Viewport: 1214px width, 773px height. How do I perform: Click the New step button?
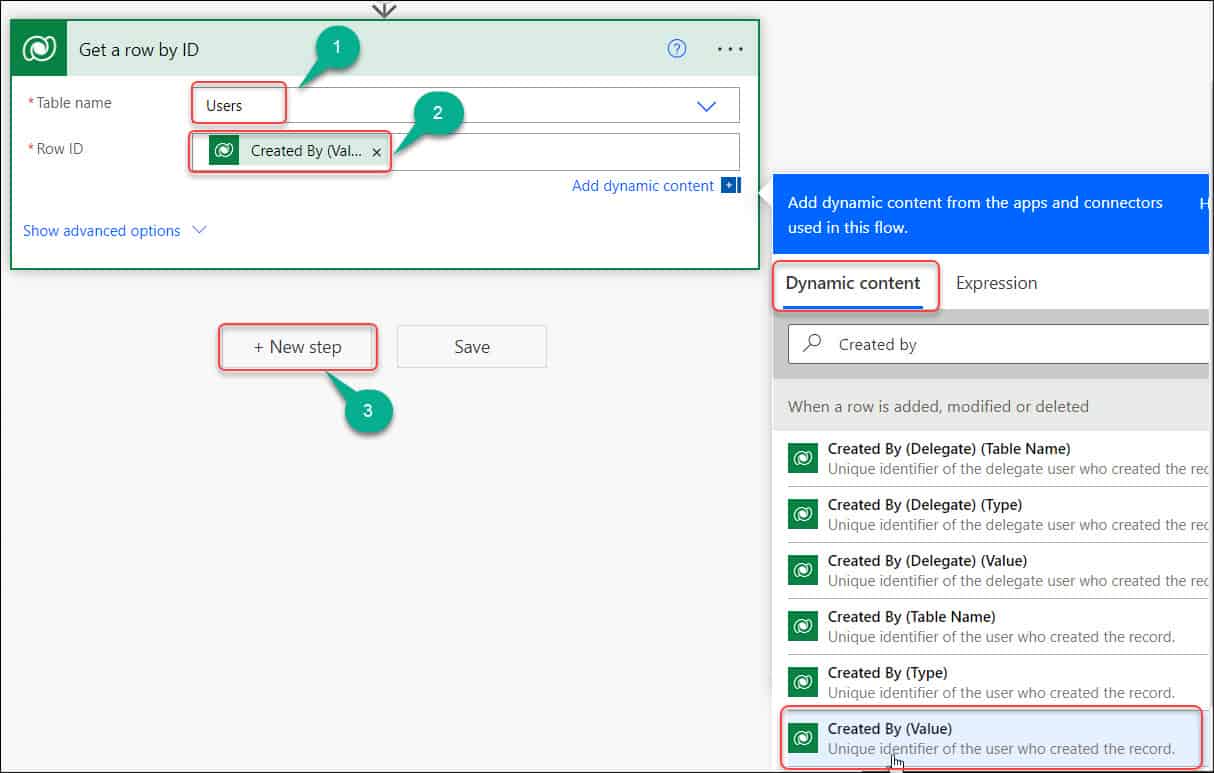click(x=298, y=347)
